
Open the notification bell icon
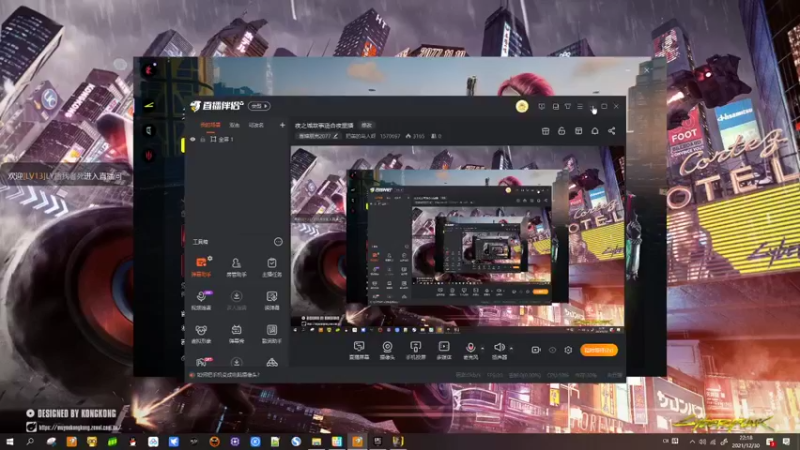tap(595, 131)
